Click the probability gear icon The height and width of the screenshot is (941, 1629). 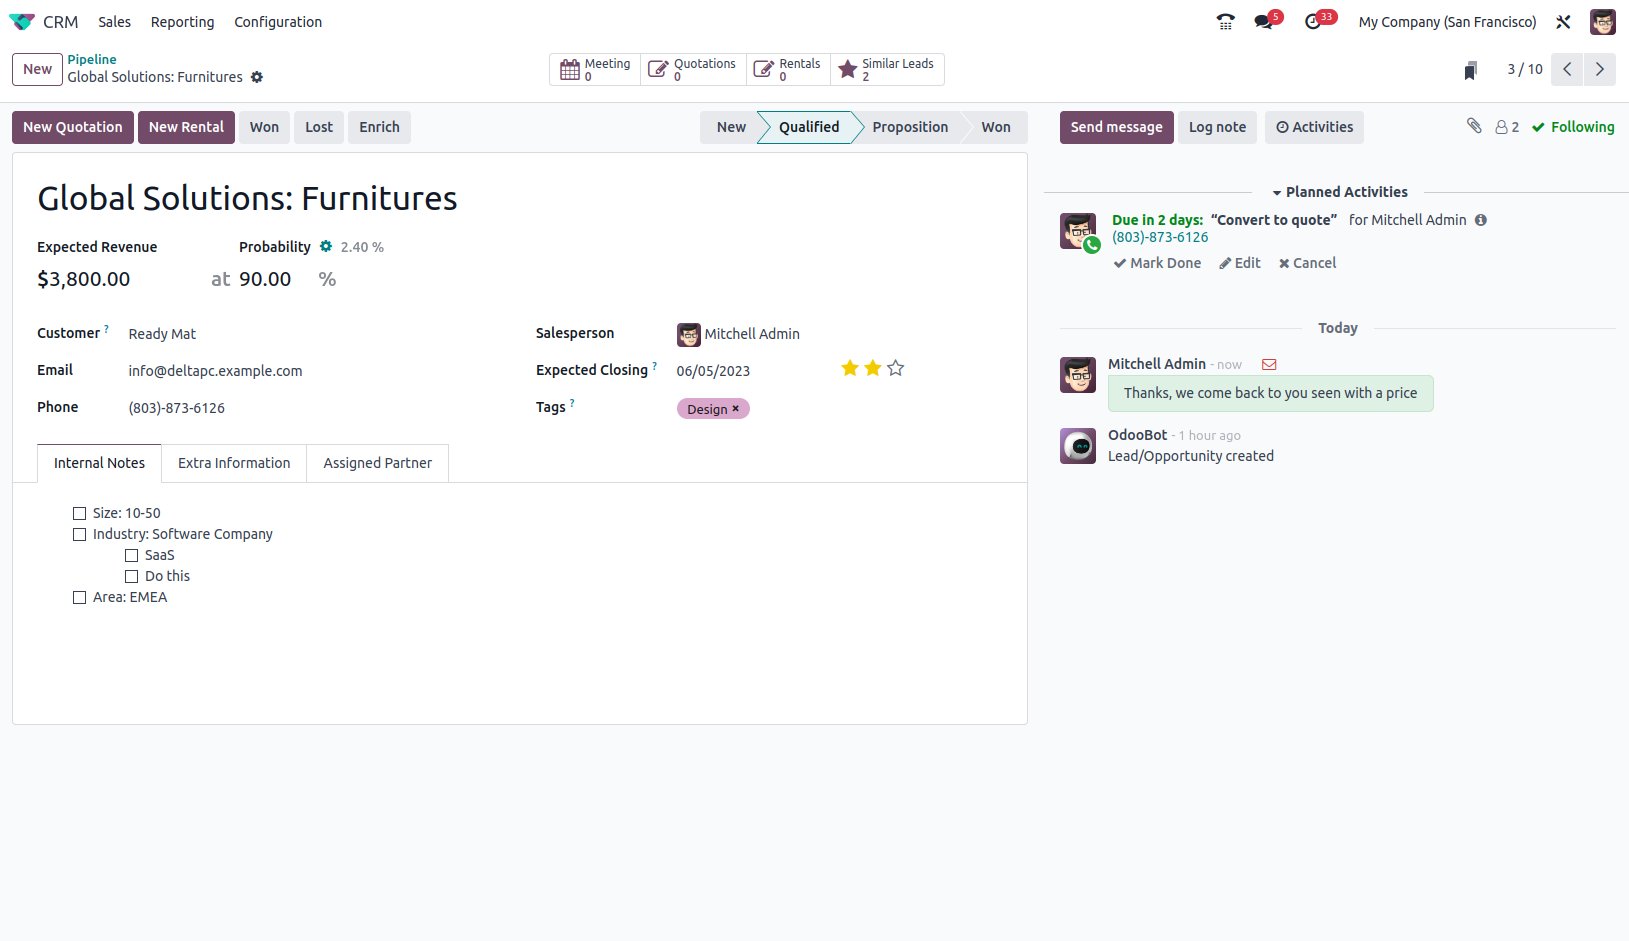(x=326, y=246)
